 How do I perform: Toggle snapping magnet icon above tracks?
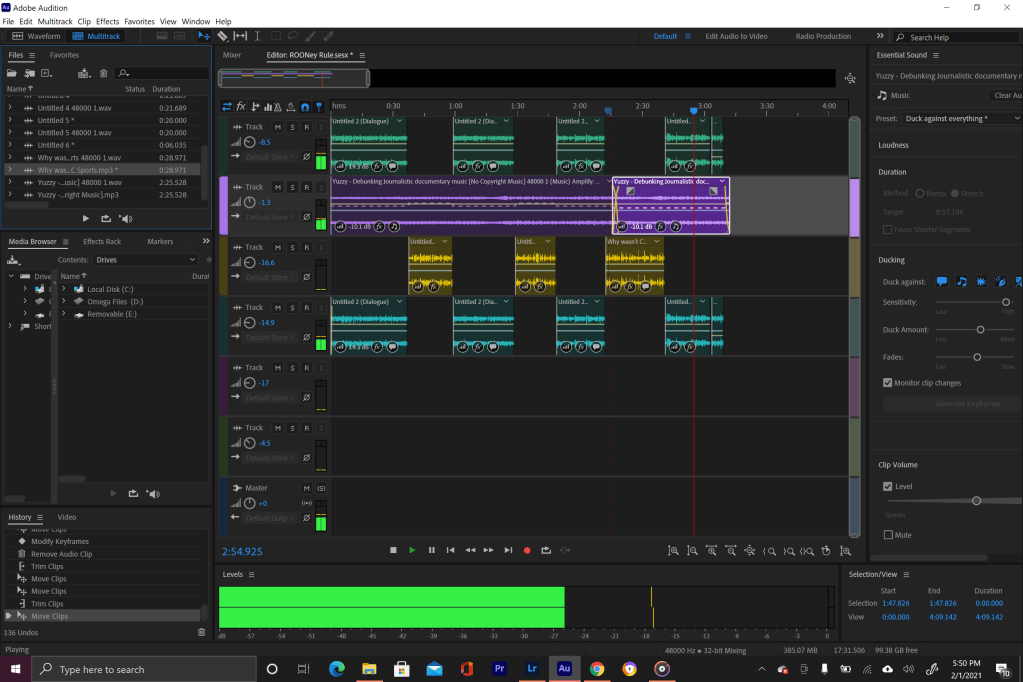(304, 106)
